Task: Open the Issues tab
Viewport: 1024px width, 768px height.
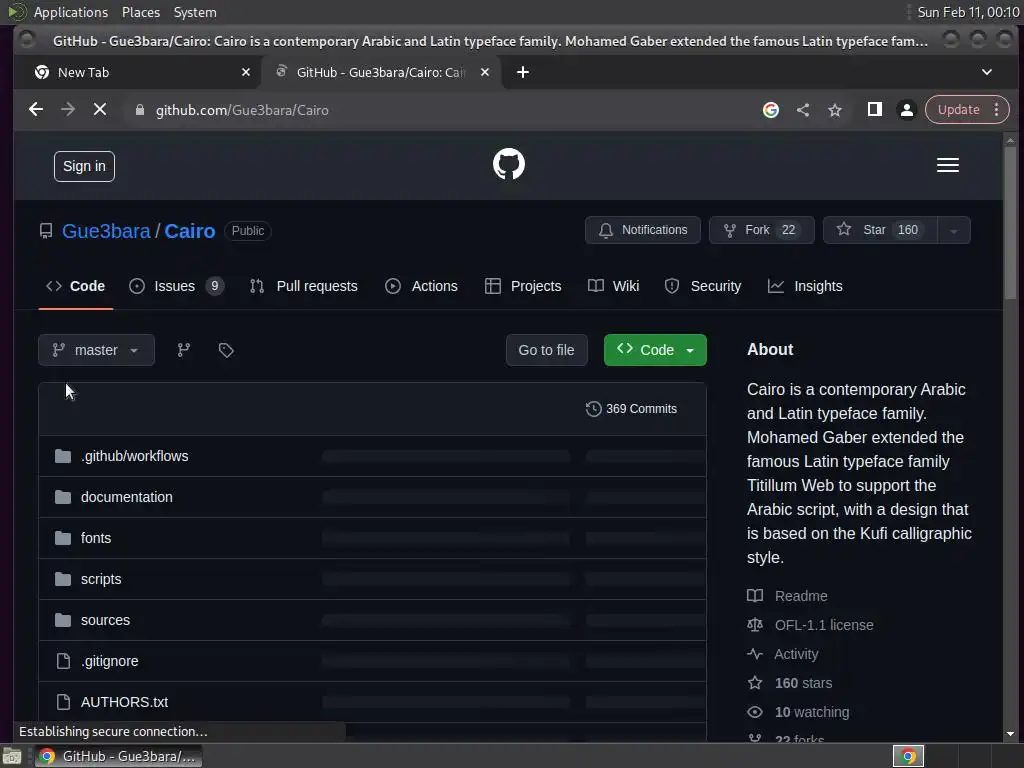Action: (176, 286)
